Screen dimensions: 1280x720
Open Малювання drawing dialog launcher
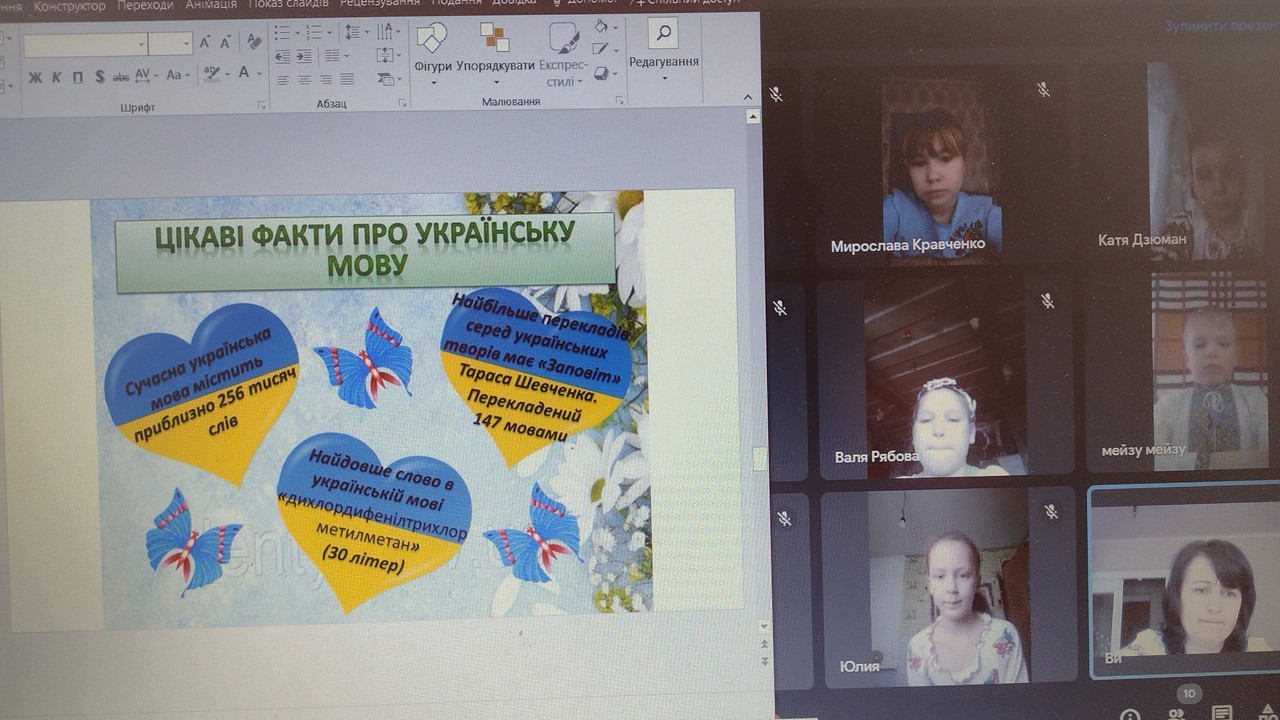[620, 100]
